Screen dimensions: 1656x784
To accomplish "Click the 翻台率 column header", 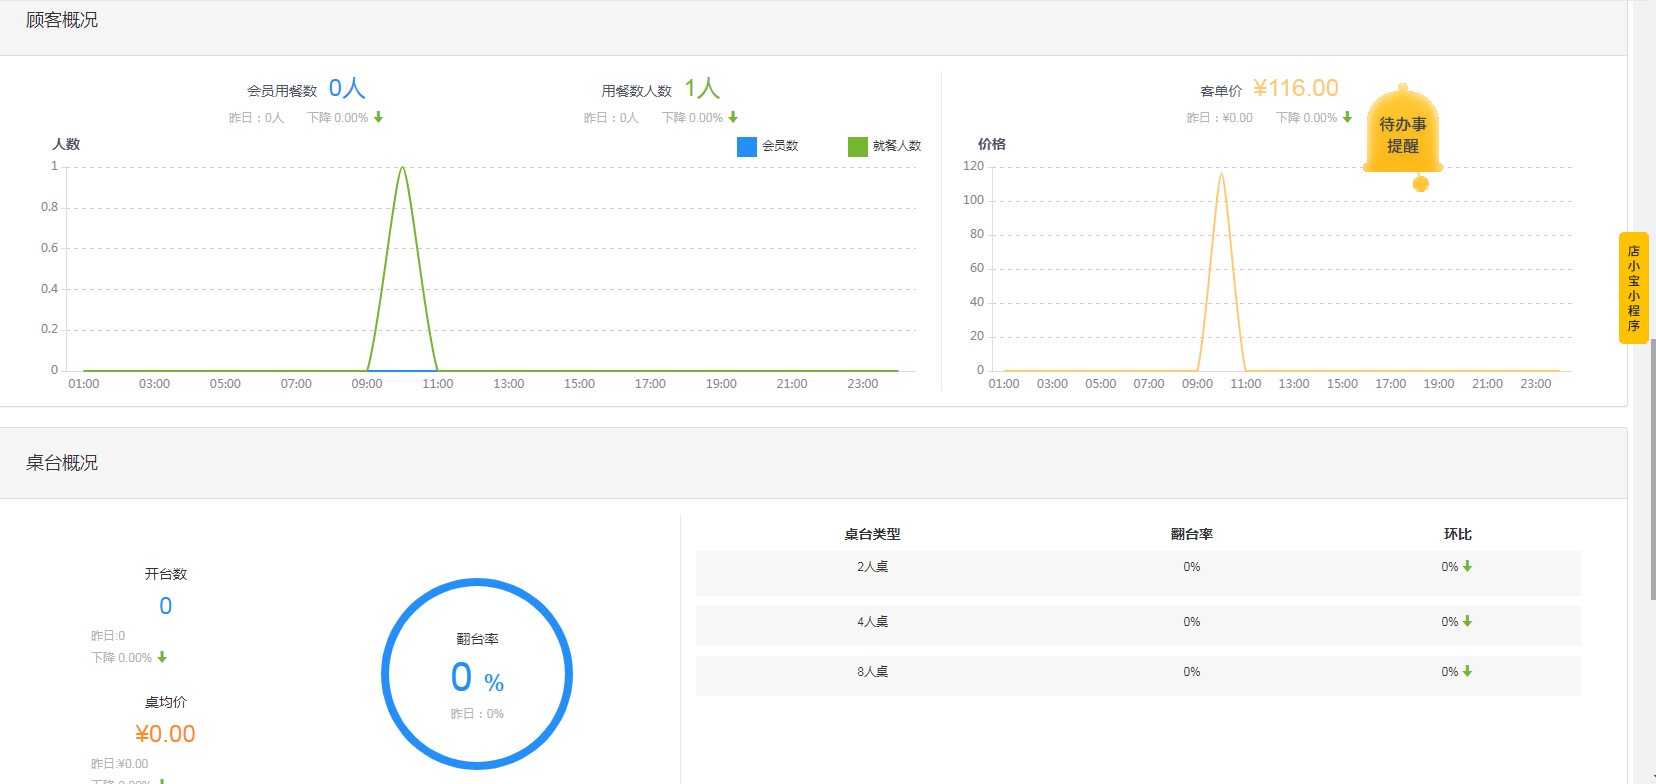I will 1191,535.
